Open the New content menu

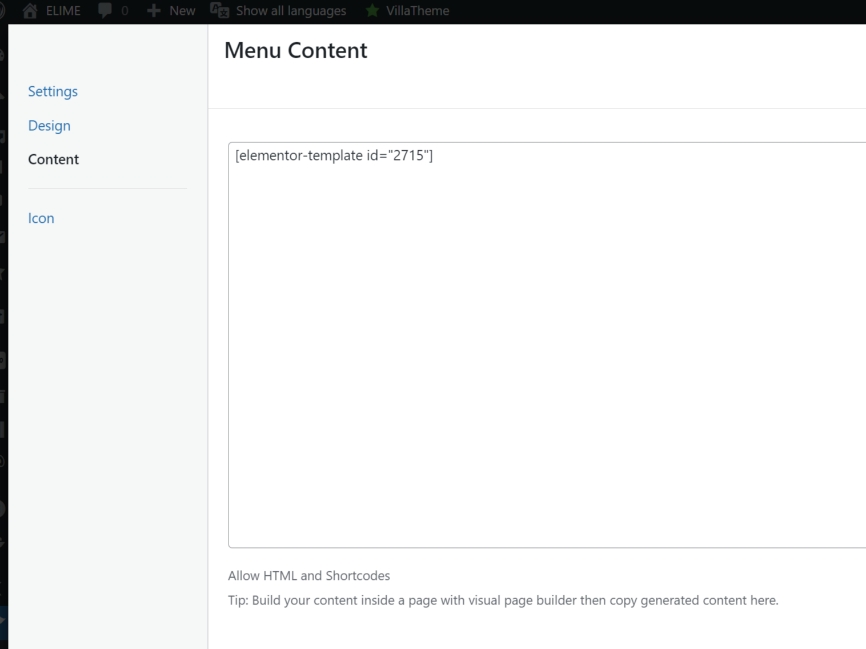[181, 11]
